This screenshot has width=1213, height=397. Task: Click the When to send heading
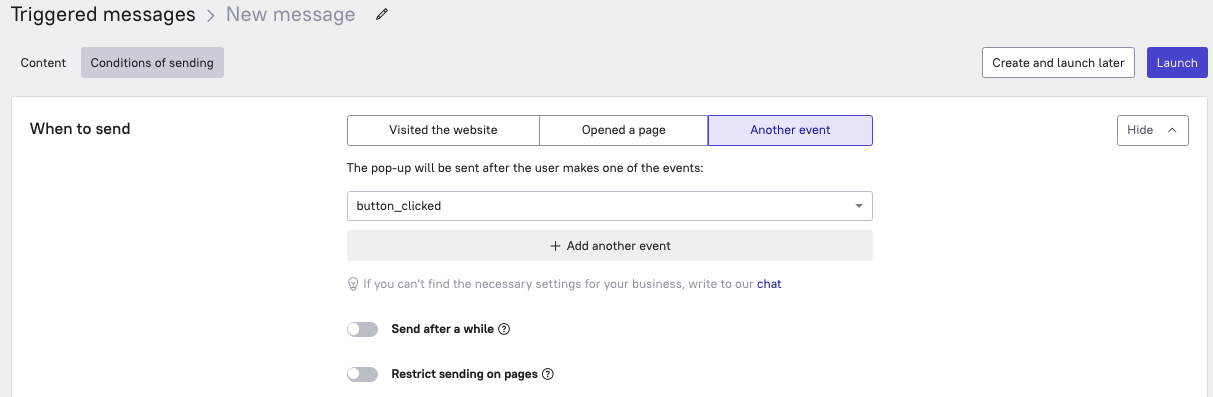pos(80,129)
